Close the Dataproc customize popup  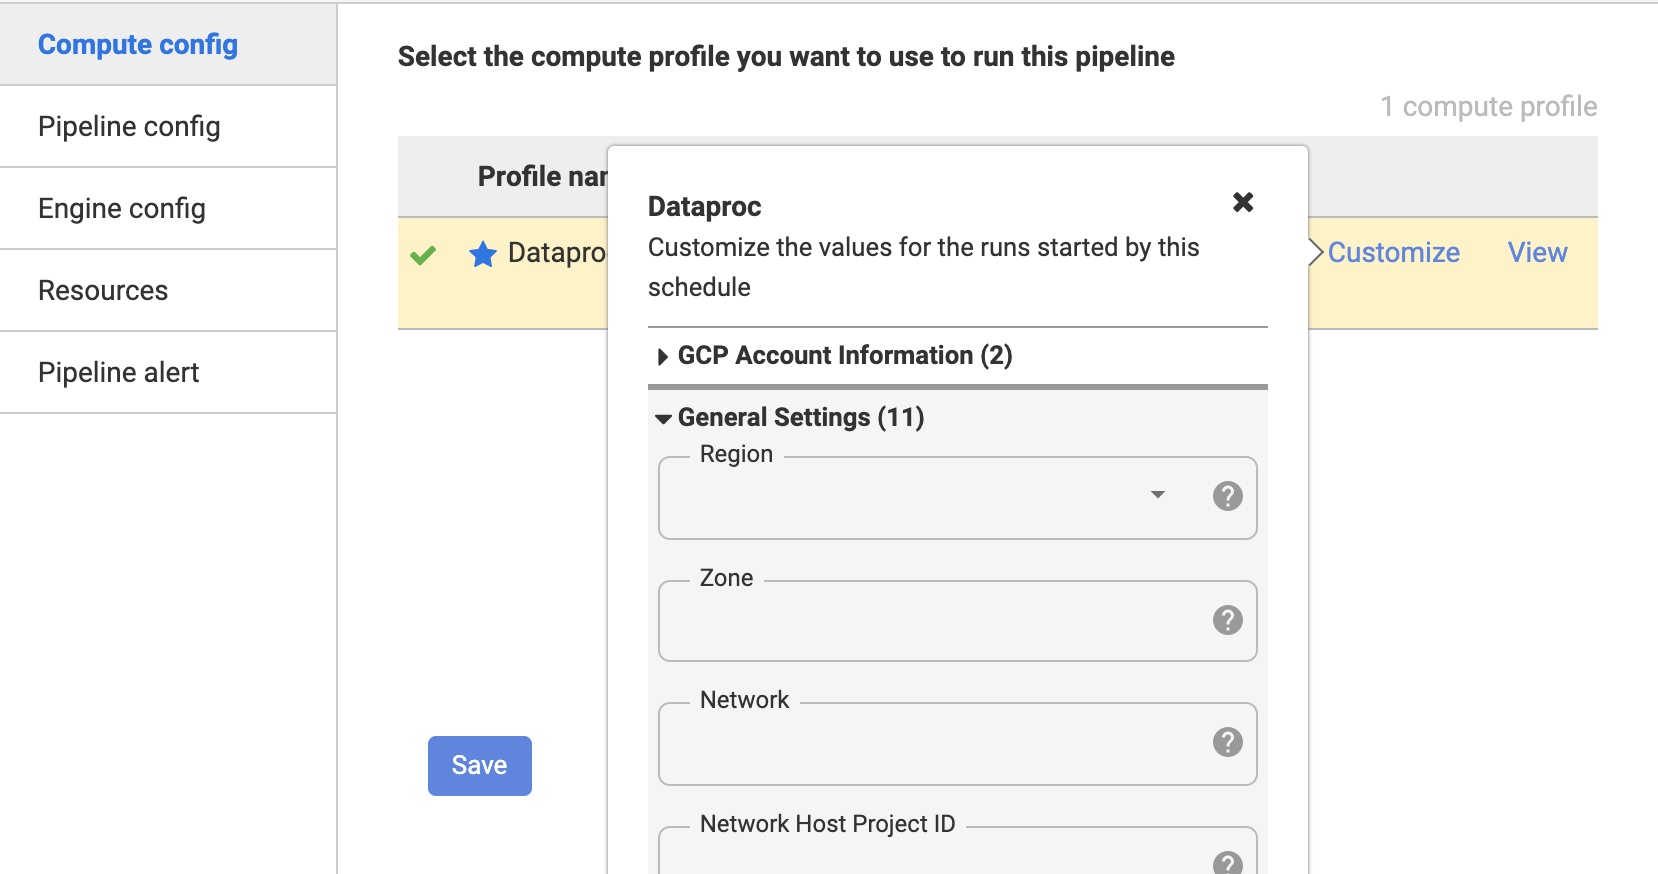1243,202
